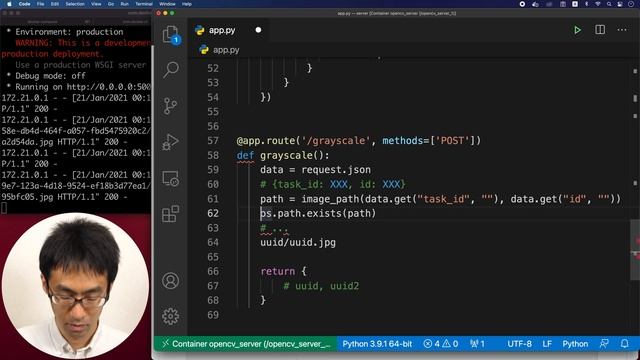Click the unsaved dot on app.py tab
This screenshot has height=360, width=640.
pos(258,30)
